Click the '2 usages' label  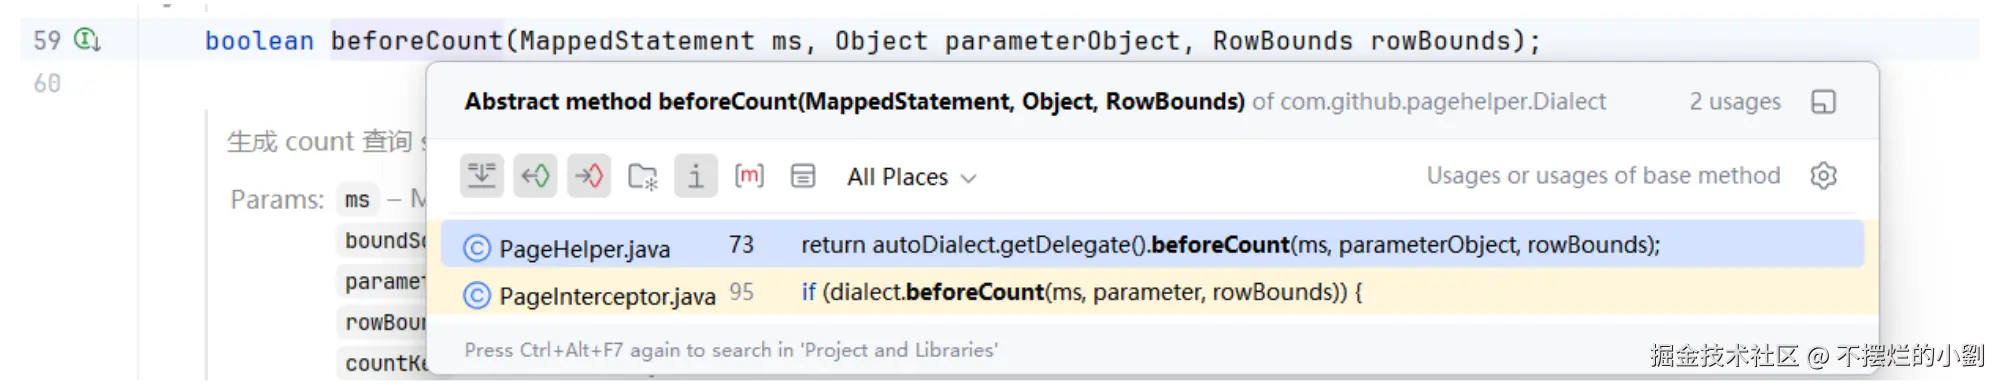coord(1735,102)
